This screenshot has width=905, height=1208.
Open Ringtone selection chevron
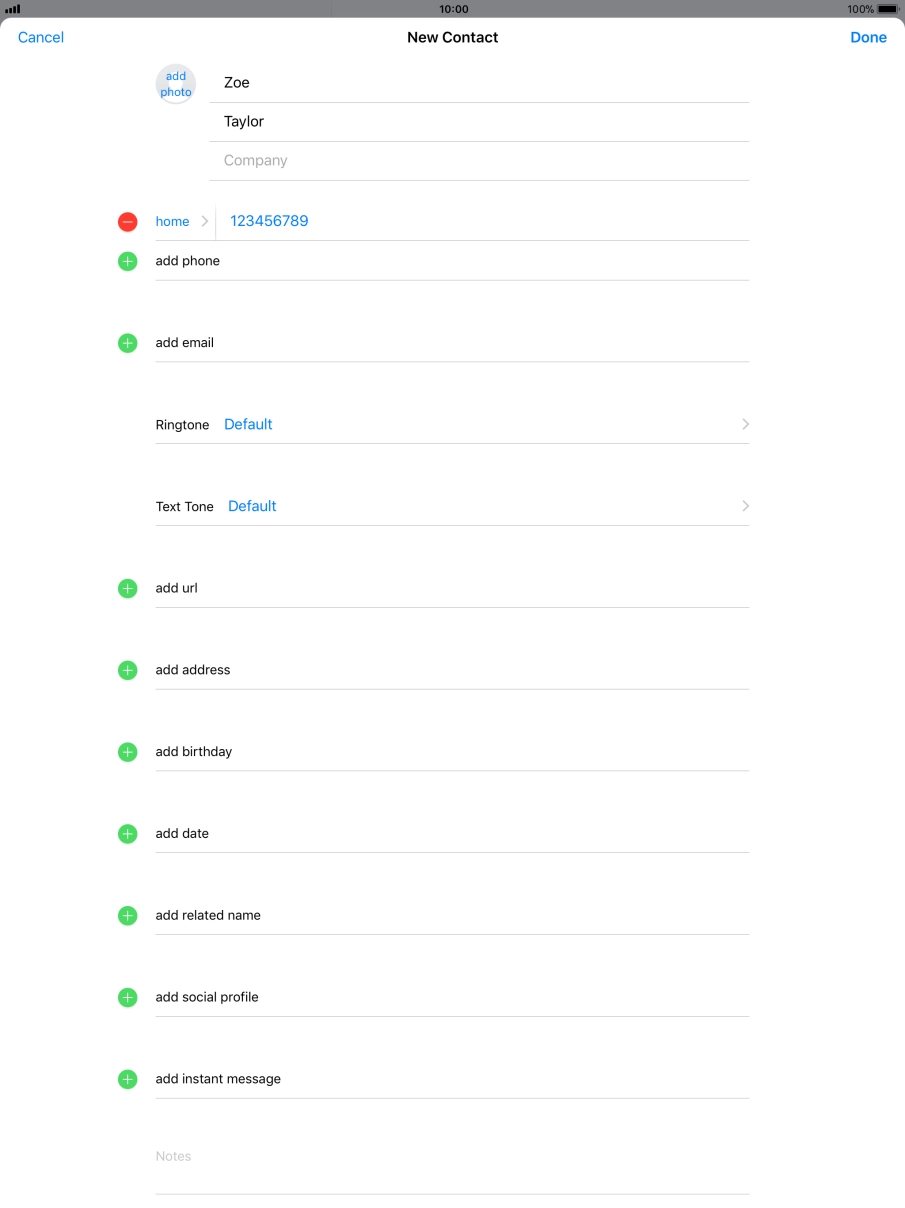745,425
